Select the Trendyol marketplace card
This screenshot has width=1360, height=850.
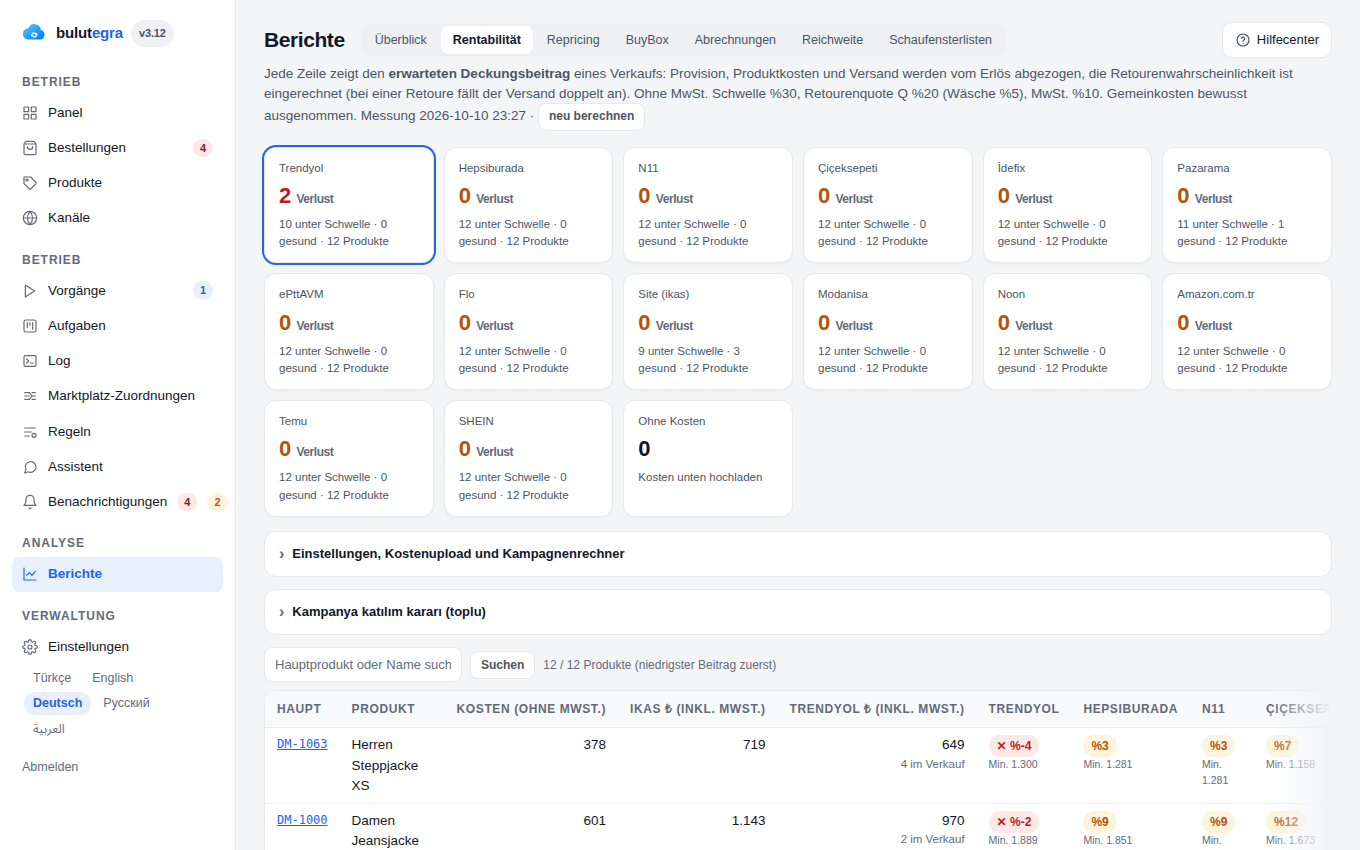pyautogui.click(x=349, y=205)
